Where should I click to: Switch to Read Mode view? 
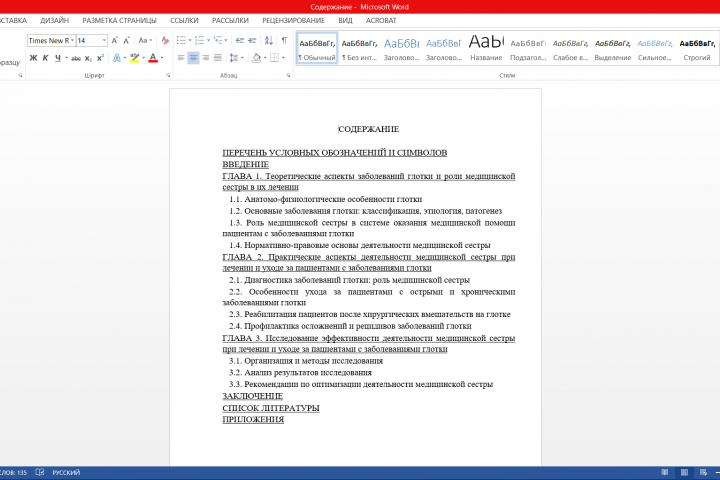(664, 472)
